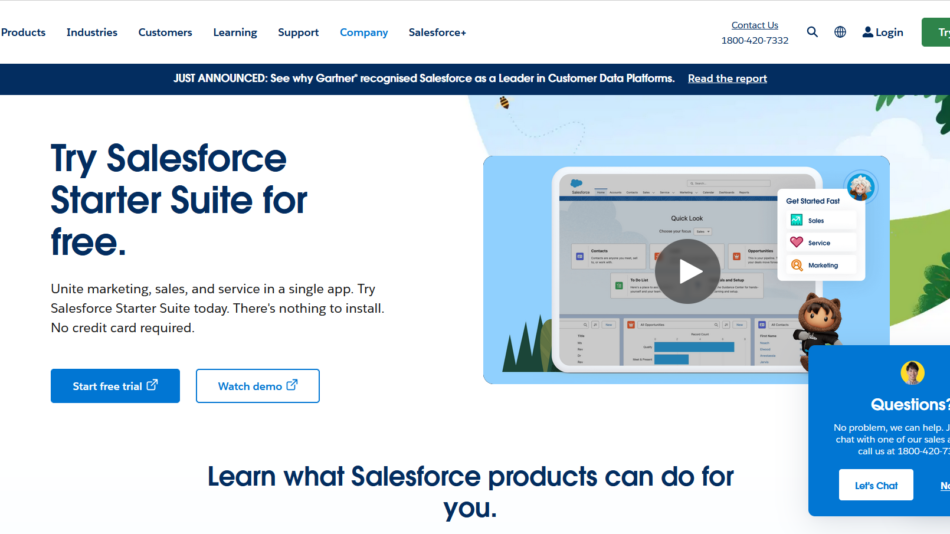
Task: Click the Service heart icon
Action: pyautogui.click(x=796, y=242)
